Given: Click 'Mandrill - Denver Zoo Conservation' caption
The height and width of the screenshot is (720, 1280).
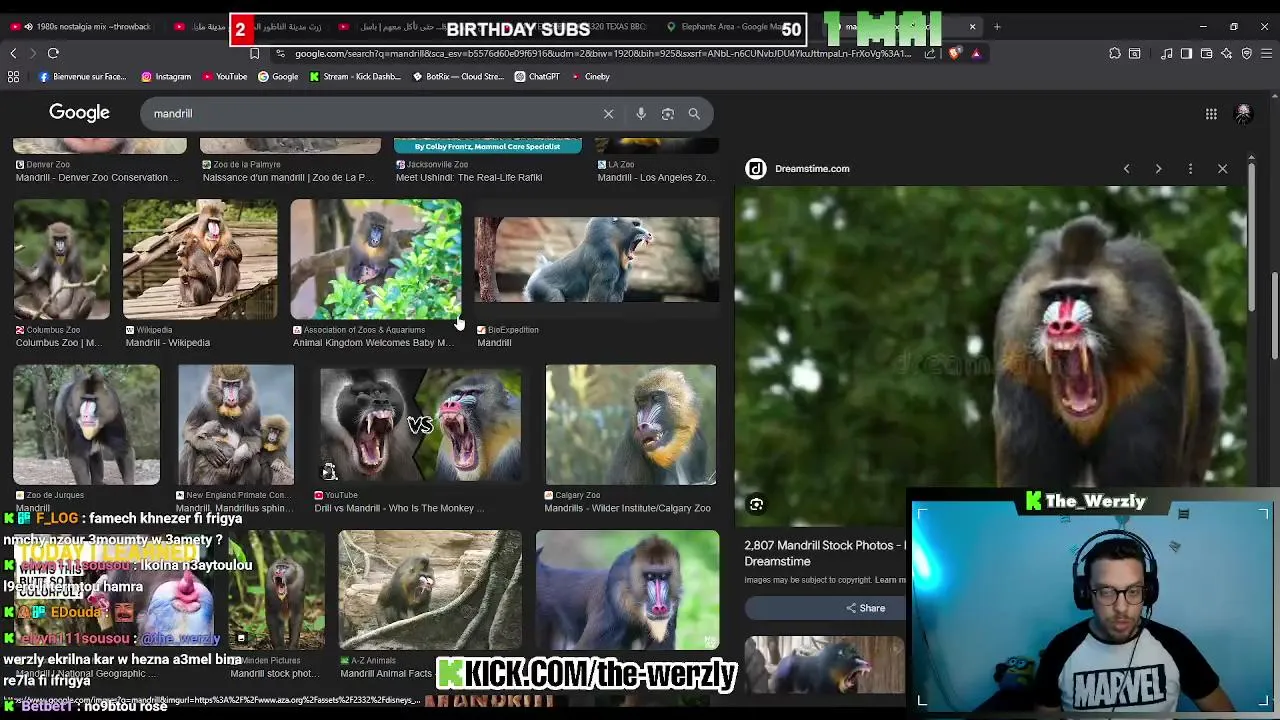Looking at the screenshot, I should pos(98,178).
